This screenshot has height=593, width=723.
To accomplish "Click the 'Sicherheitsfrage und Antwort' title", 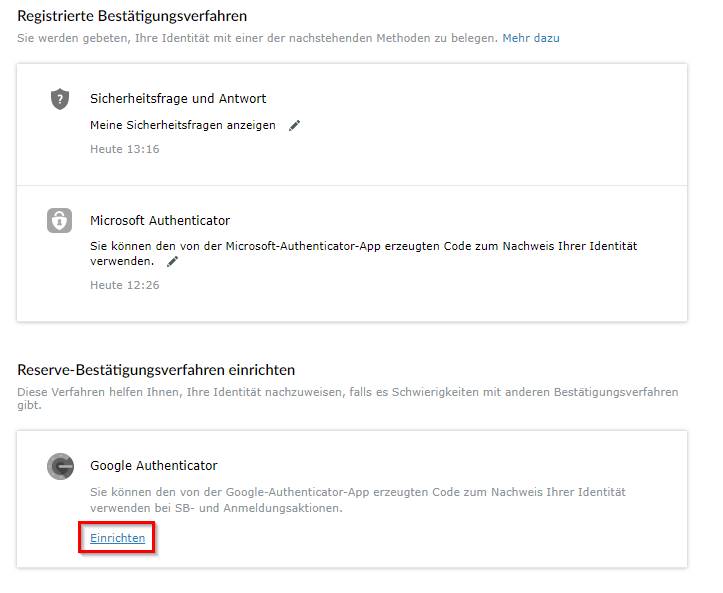I will click(178, 98).
